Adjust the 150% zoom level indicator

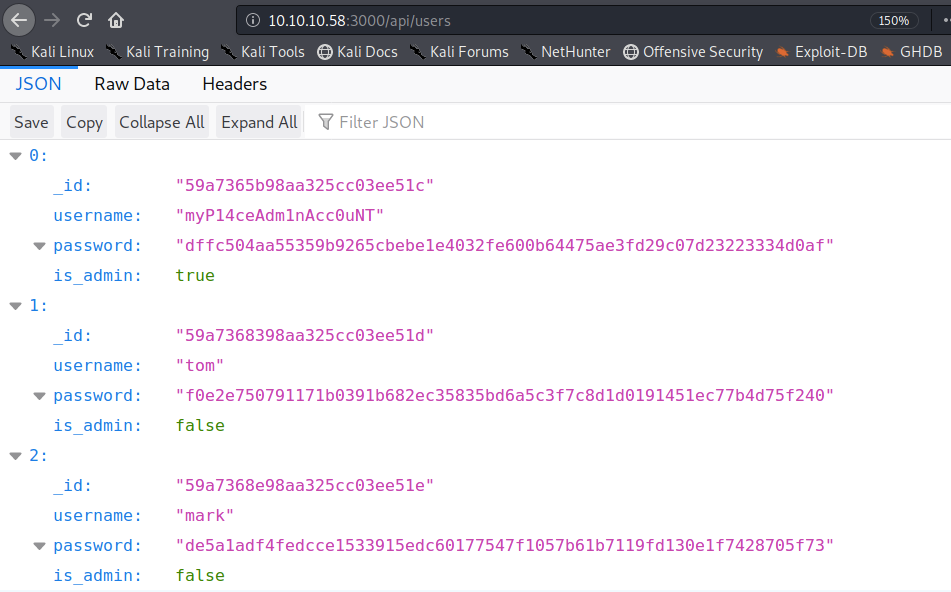click(891, 20)
